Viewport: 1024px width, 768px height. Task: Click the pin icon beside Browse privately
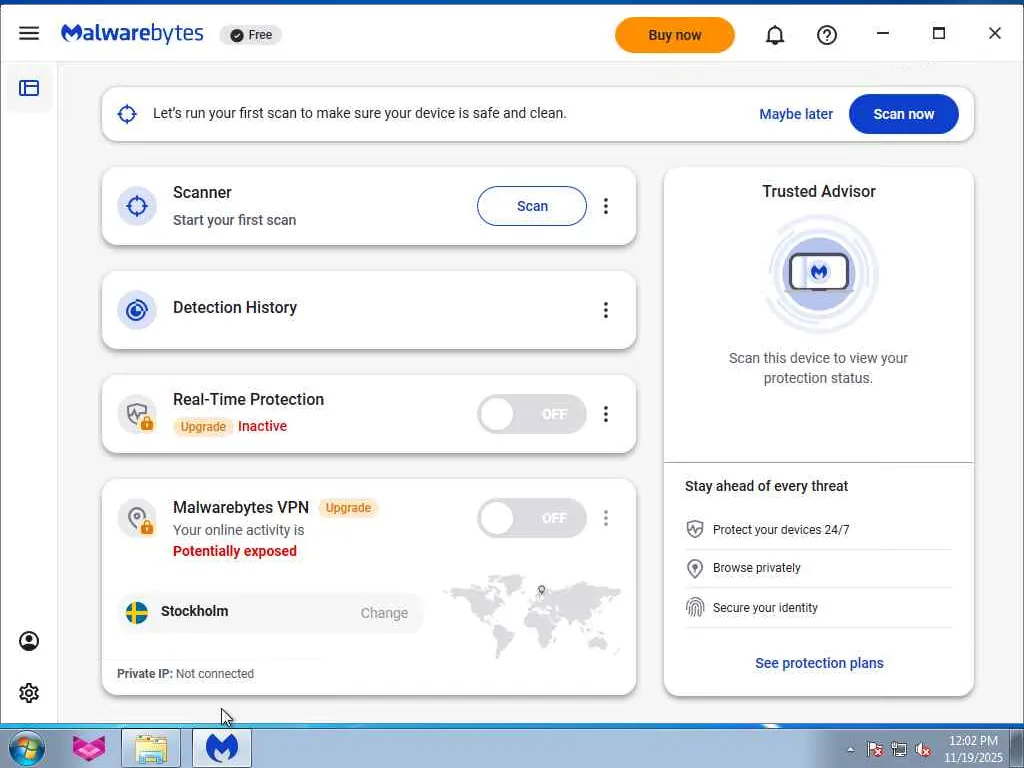(695, 568)
